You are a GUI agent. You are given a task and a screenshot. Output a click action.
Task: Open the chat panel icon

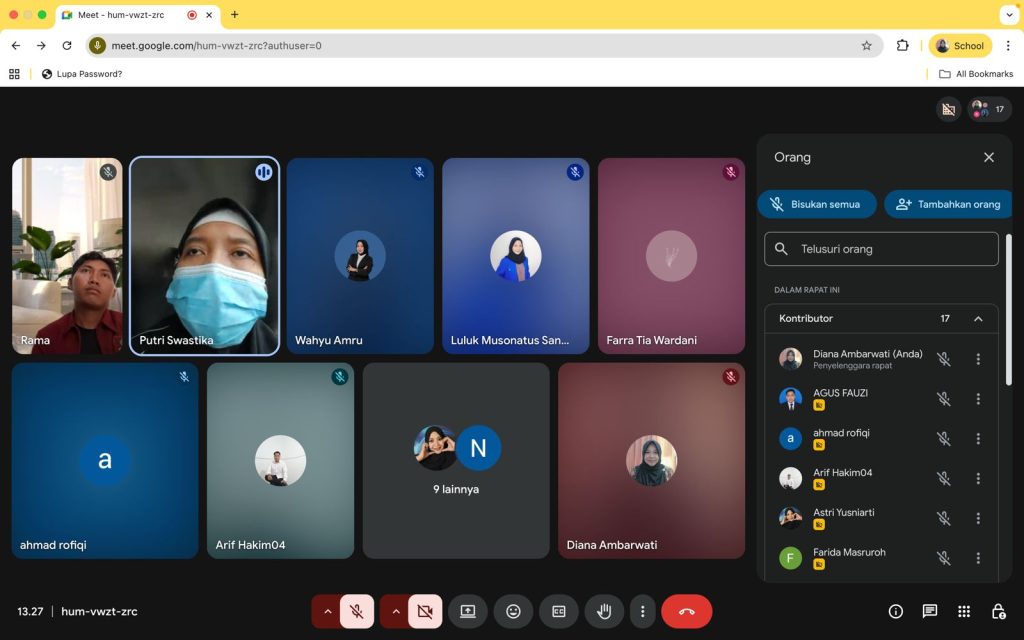[930, 611]
